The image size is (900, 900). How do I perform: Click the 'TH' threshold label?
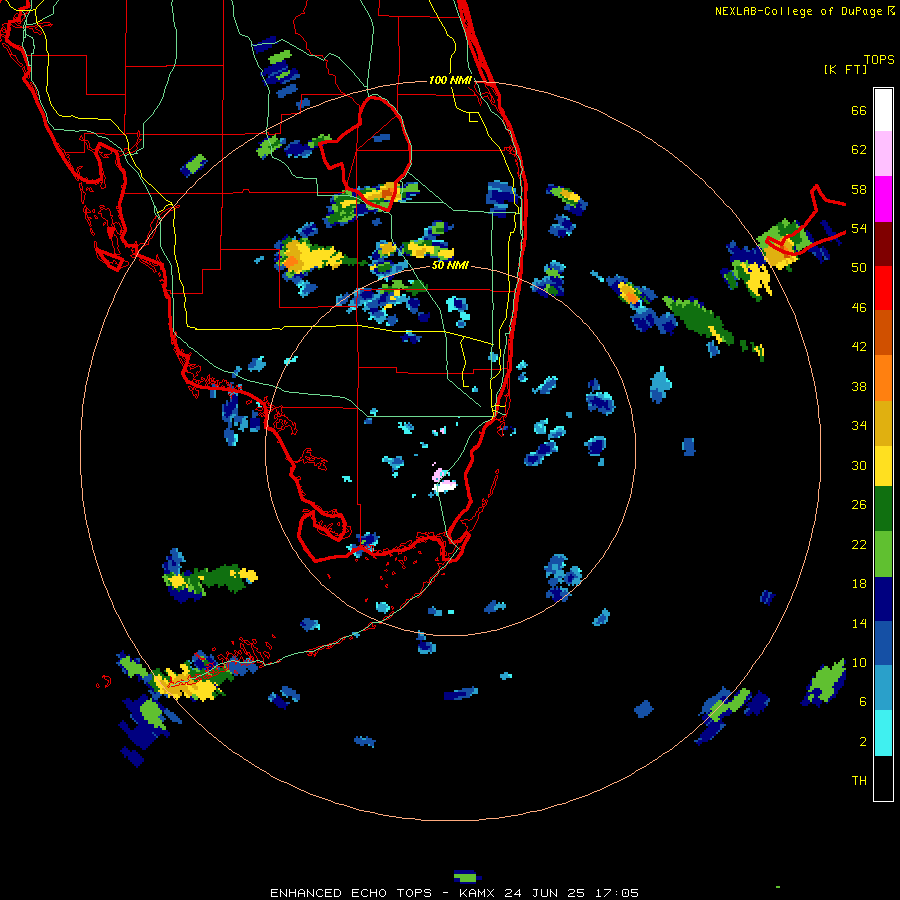coord(859,781)
